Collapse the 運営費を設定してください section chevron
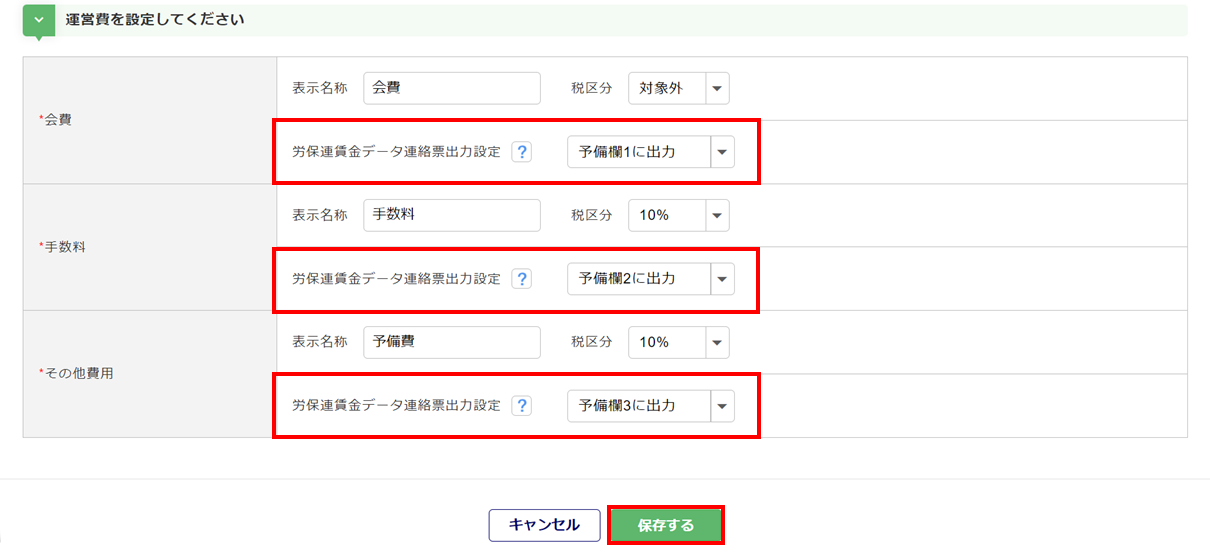The width and height of the screenshot is (1210, 553). coord(38,20)
